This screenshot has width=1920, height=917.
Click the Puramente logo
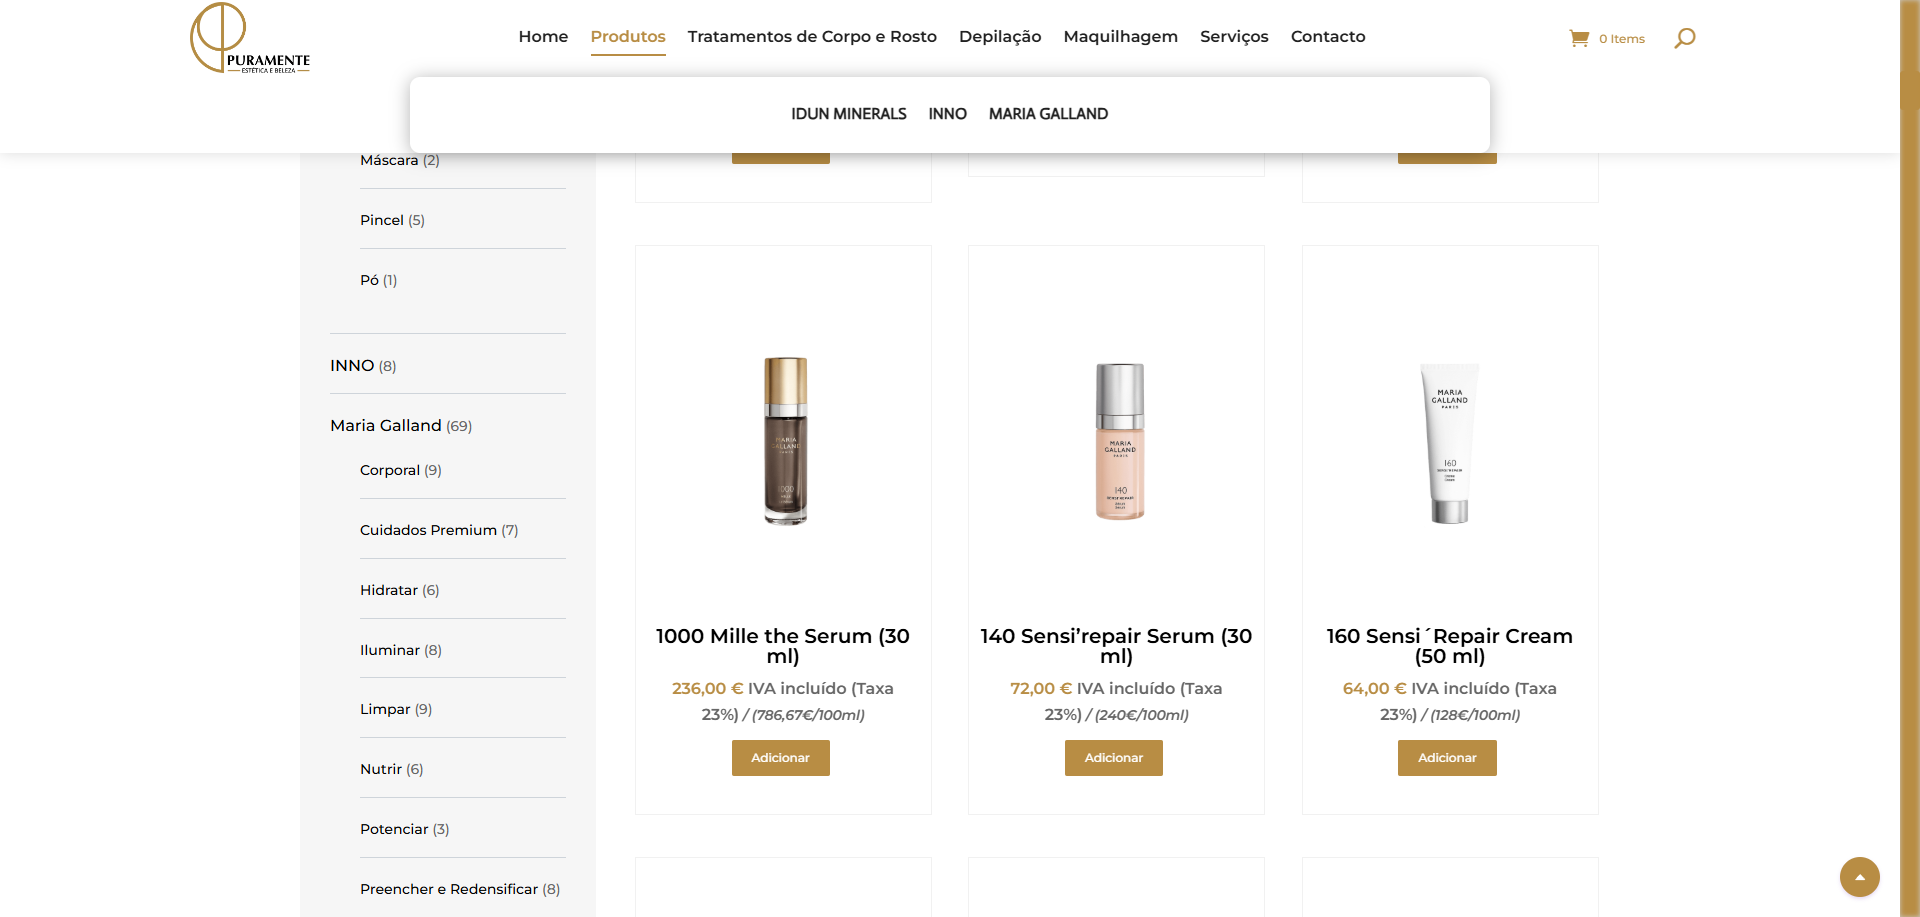(x=250, y=38)
